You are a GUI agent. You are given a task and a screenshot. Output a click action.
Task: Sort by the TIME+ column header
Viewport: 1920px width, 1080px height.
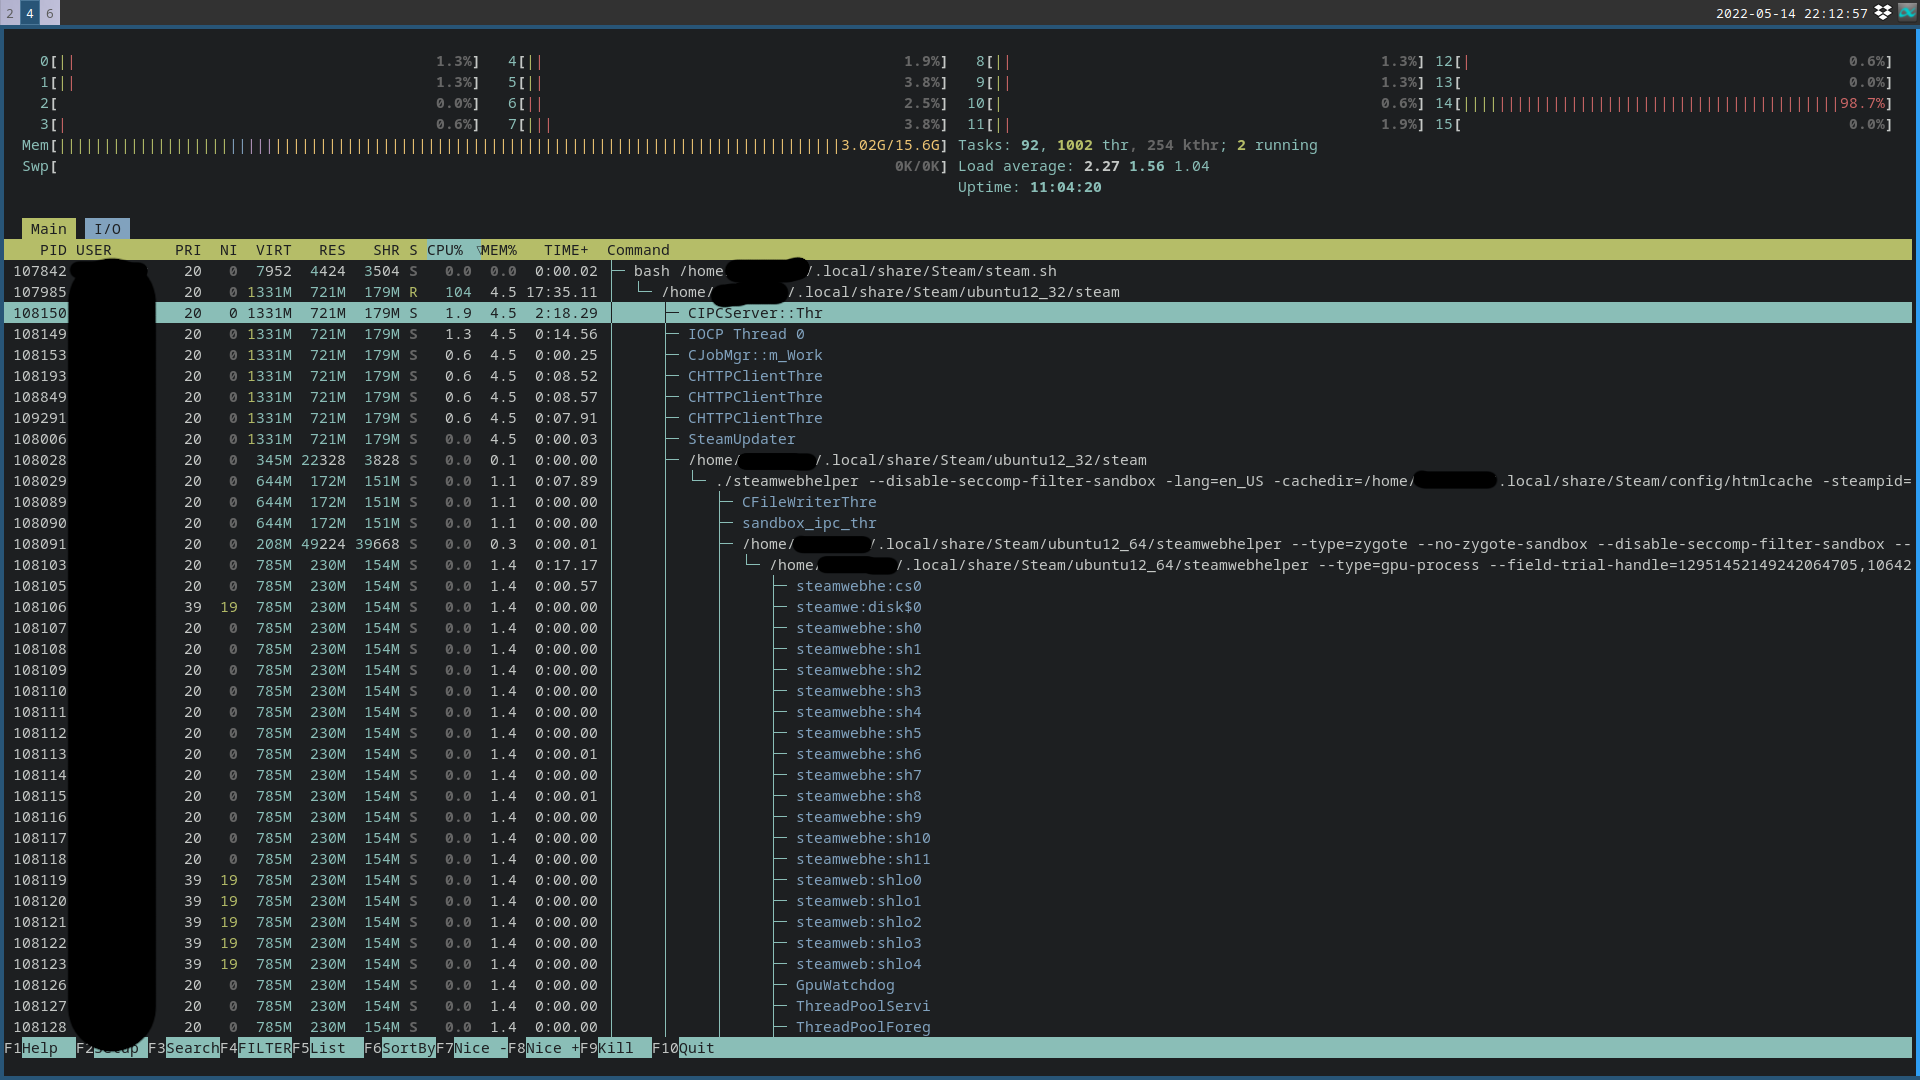(566, 250)
